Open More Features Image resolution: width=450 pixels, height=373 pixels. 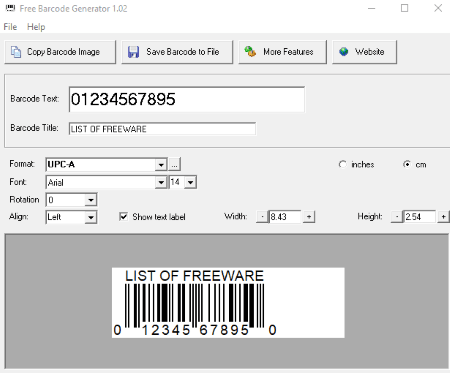tap(283, 52)
